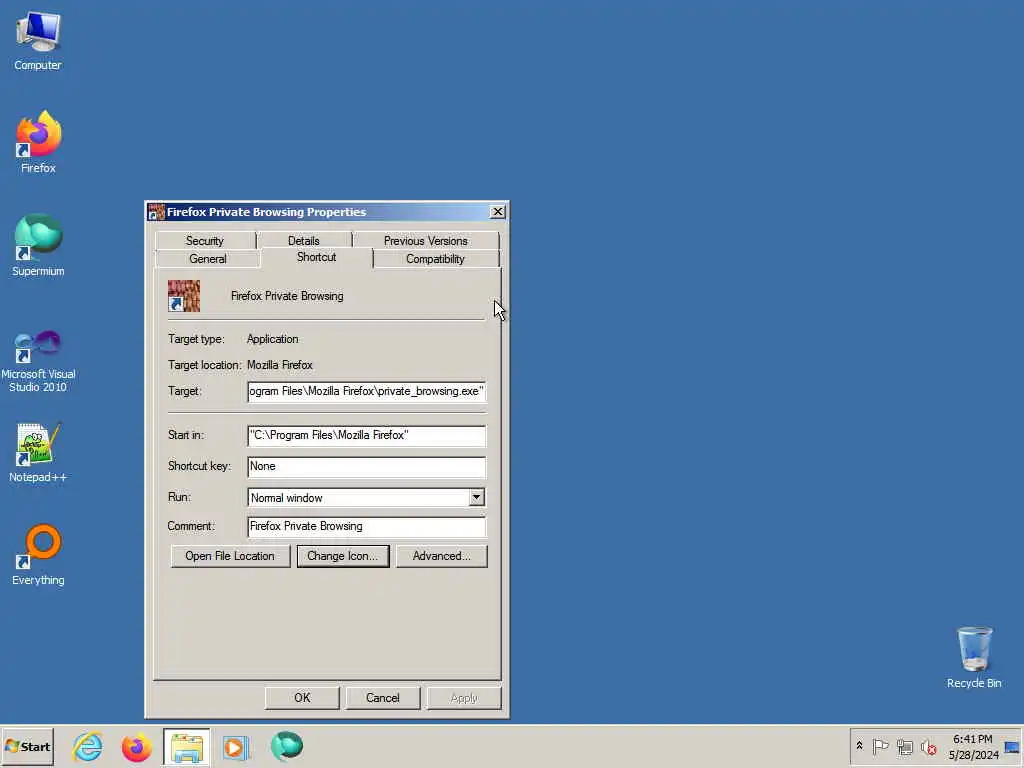
Task: Switch to the General tab
Action: point(208,259)
